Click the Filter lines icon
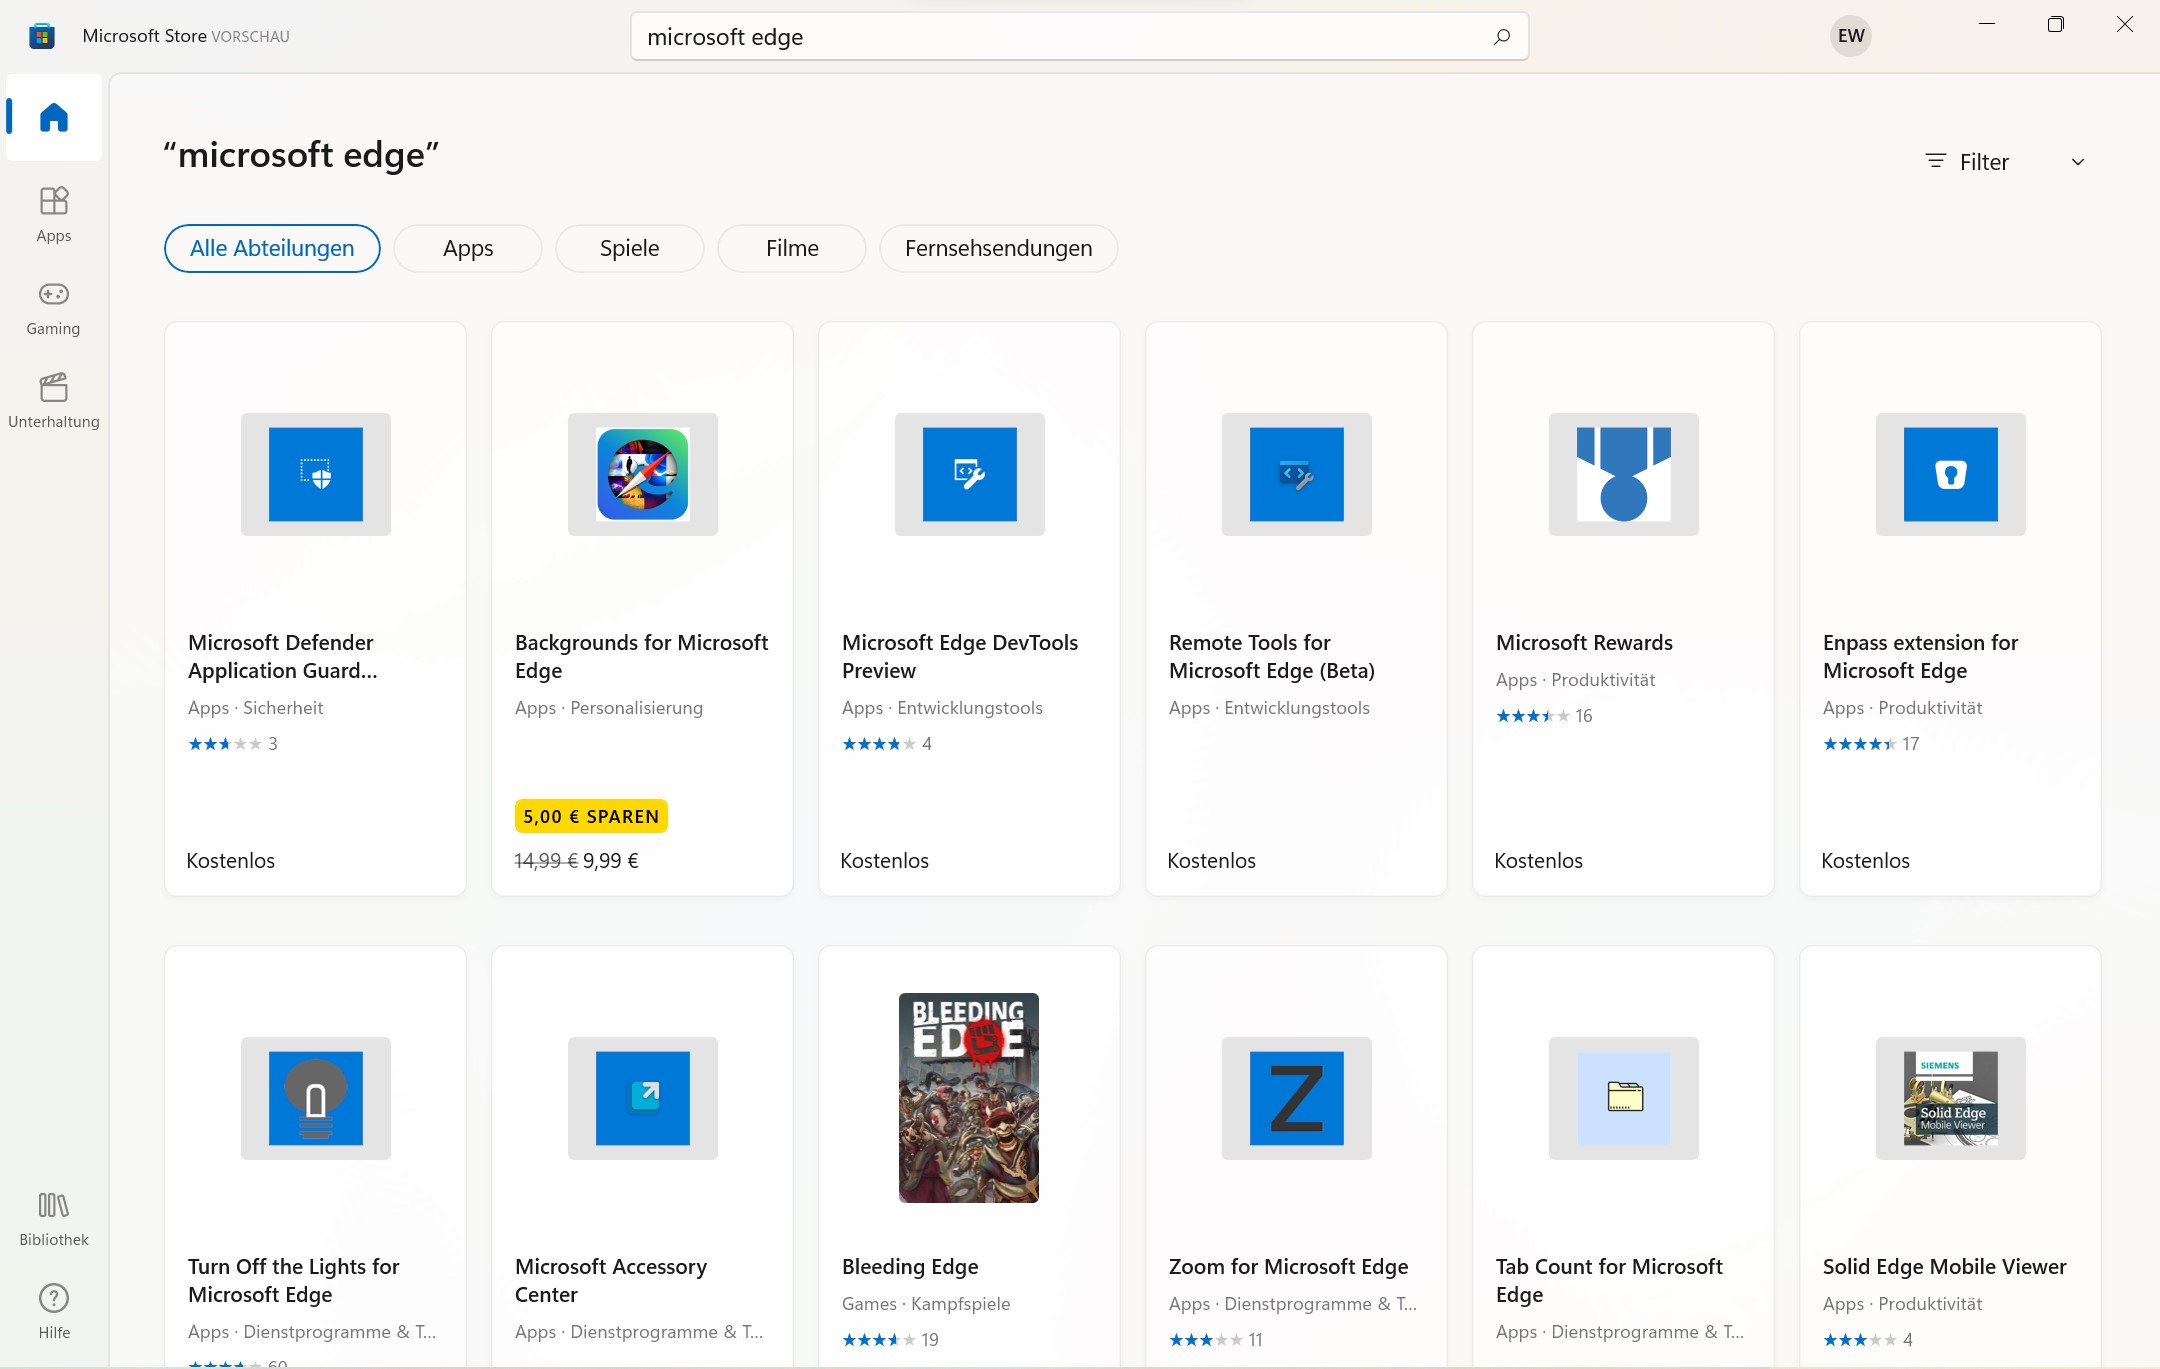The width and height of the screenshot is (2160, 1369). (x=1936, y=161)
